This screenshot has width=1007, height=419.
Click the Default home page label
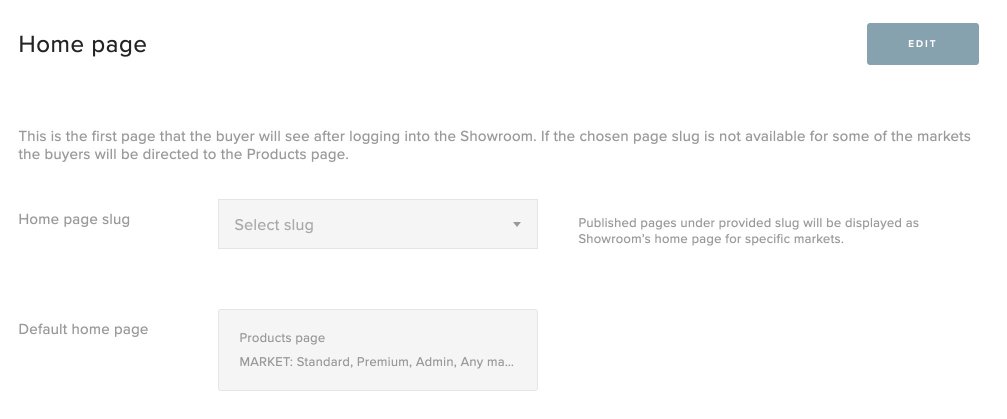83,329
